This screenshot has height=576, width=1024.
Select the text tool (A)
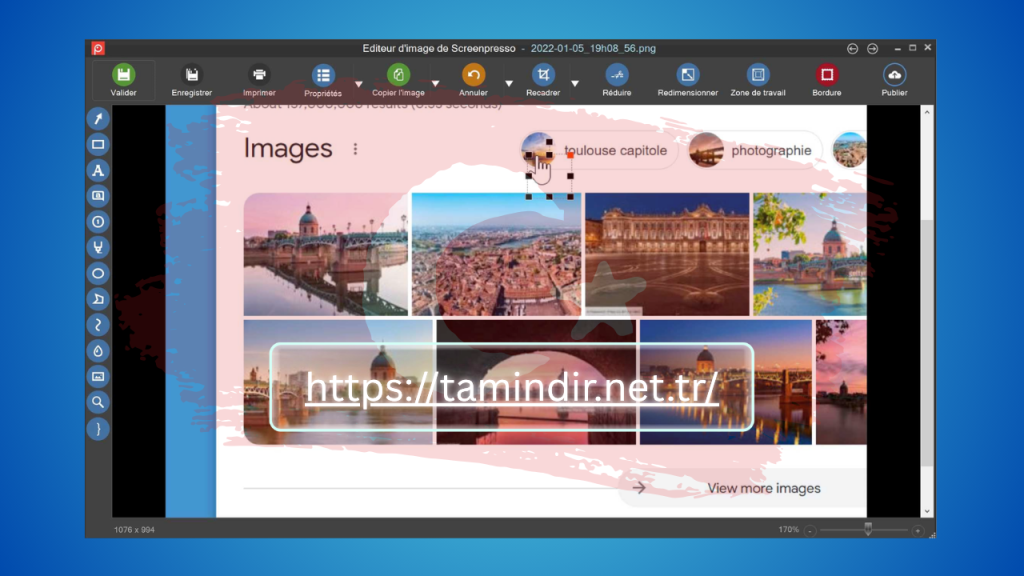click(98, 170)
